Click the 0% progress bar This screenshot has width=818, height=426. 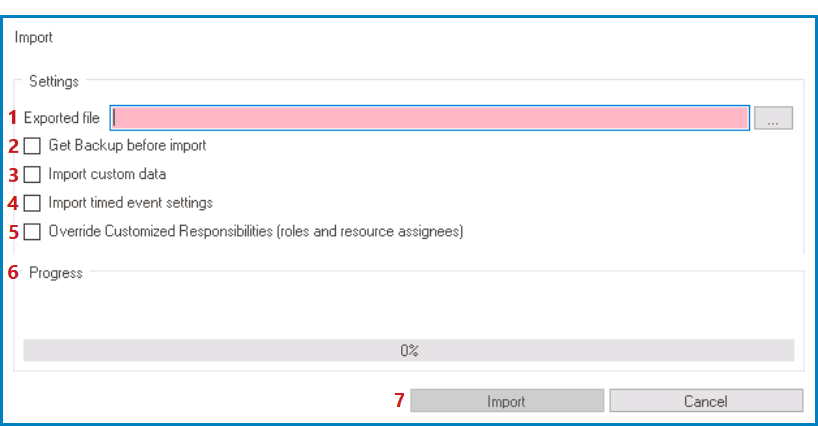(408, 350)
